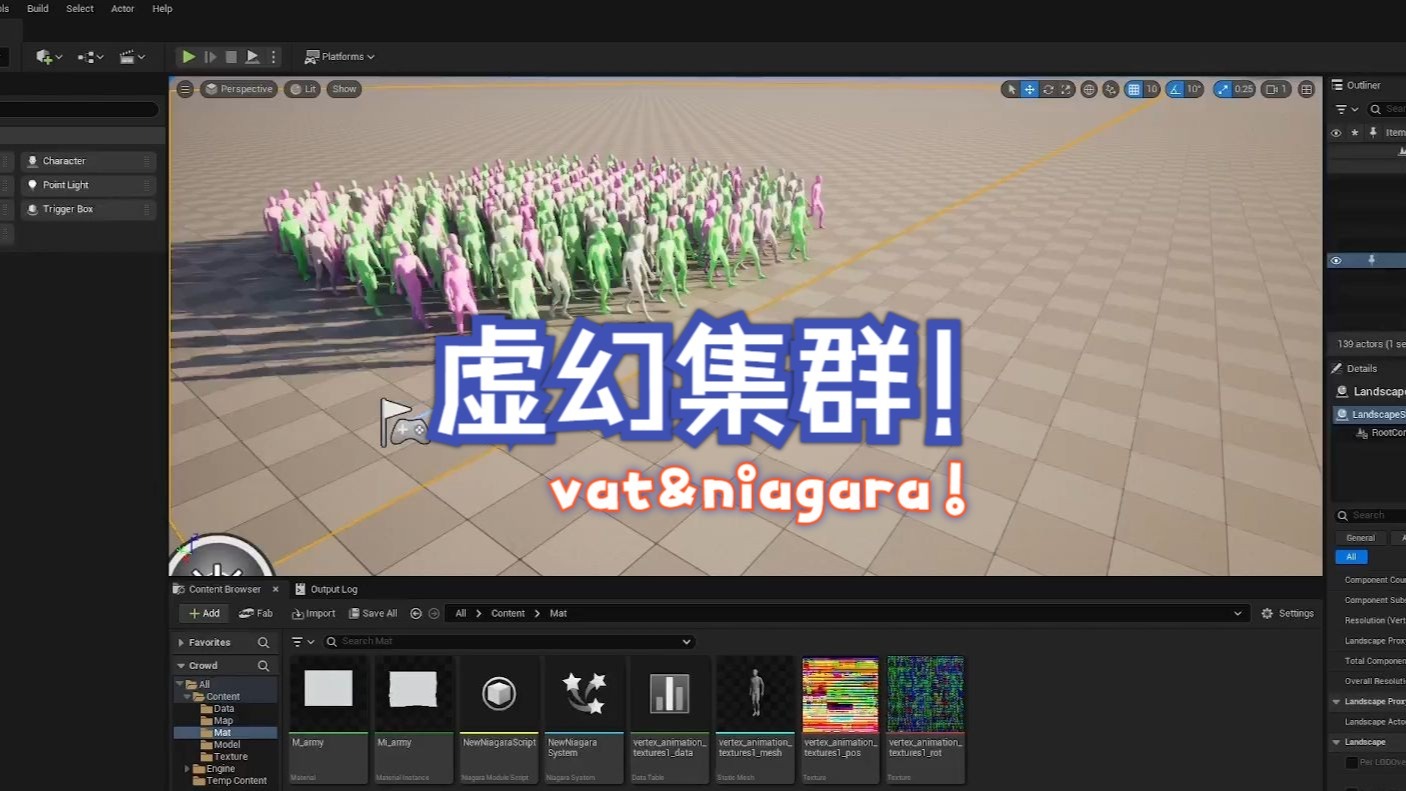Viewport: 1406px width, 791px height.
Task: Select the Texture folder in tree
Action: (231, 757)
